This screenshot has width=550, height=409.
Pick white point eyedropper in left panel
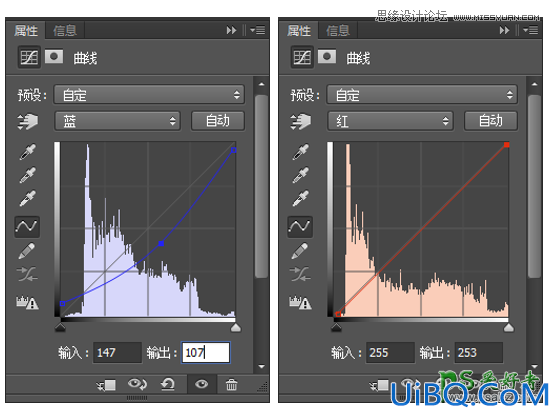(27, 198)
